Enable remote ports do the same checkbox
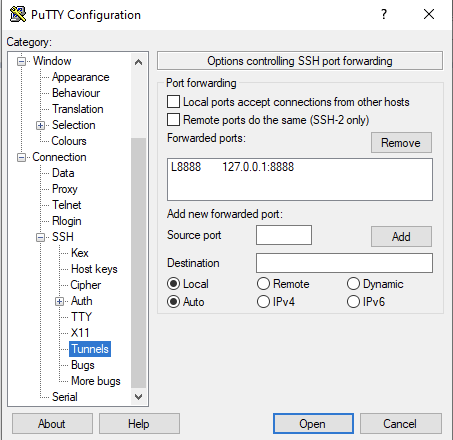 pyautogui.click(x=173, y=119)
